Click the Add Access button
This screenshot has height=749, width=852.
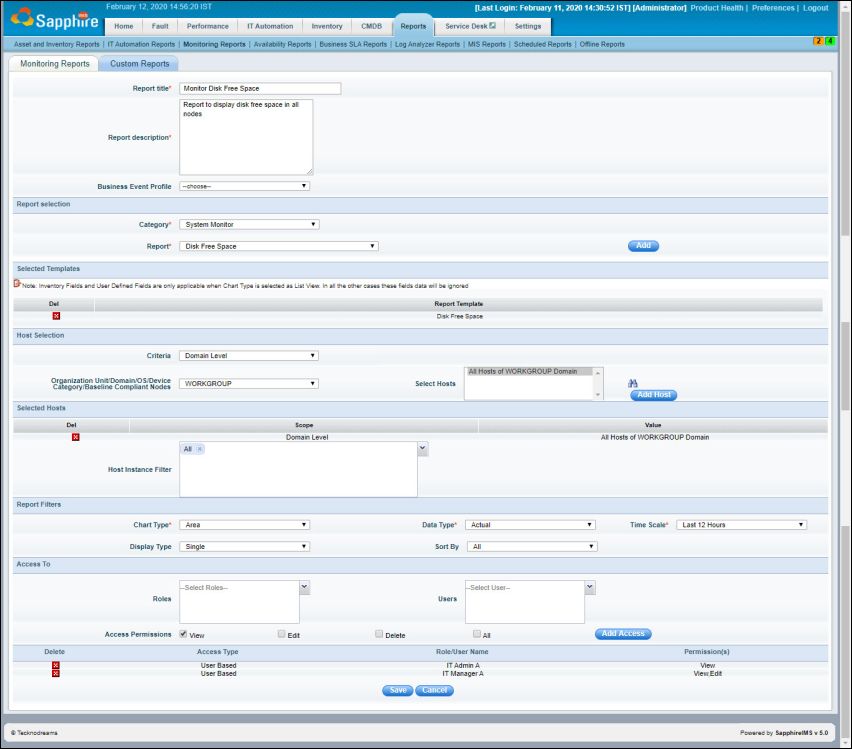(623, 633)
